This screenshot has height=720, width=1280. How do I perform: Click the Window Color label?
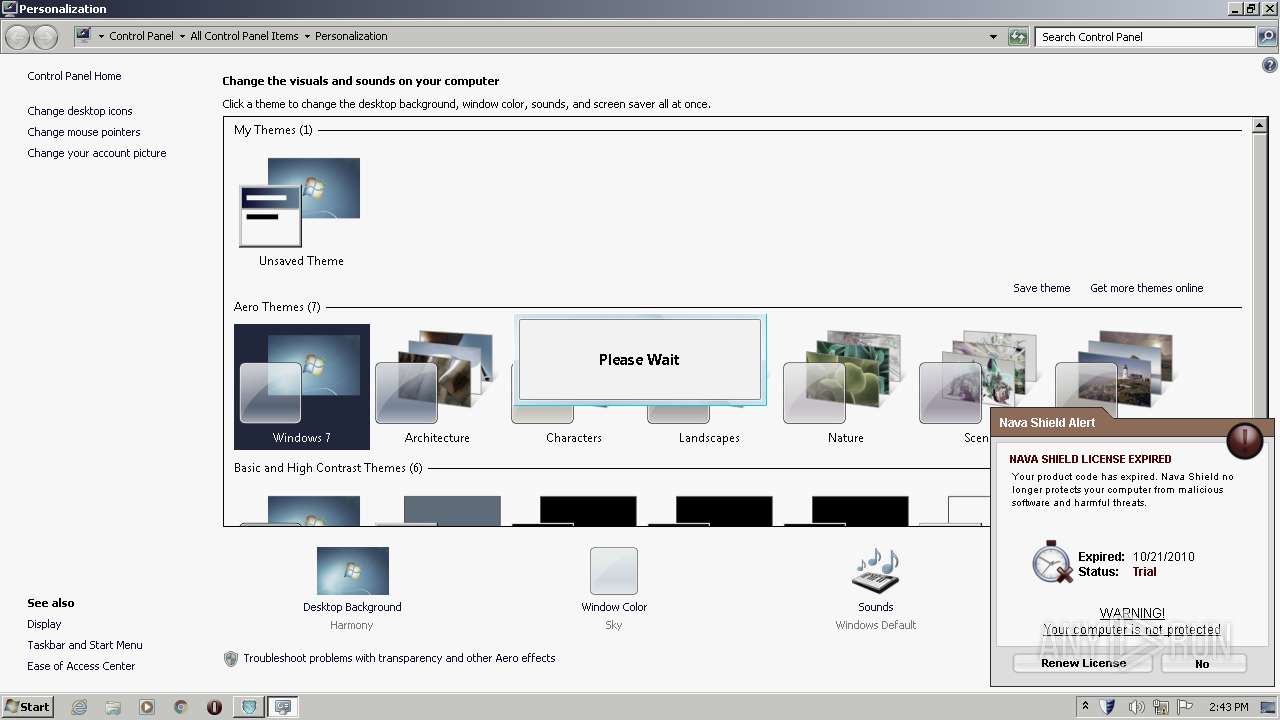point(614,608)
